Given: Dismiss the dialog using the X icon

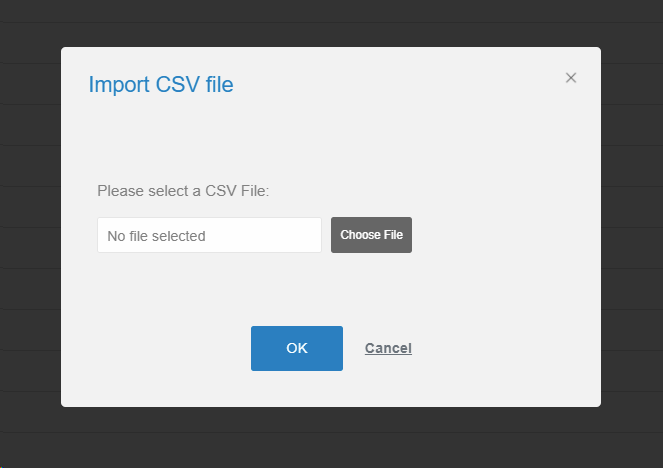Looking at the screenshot, I should [x=571, y=78].
